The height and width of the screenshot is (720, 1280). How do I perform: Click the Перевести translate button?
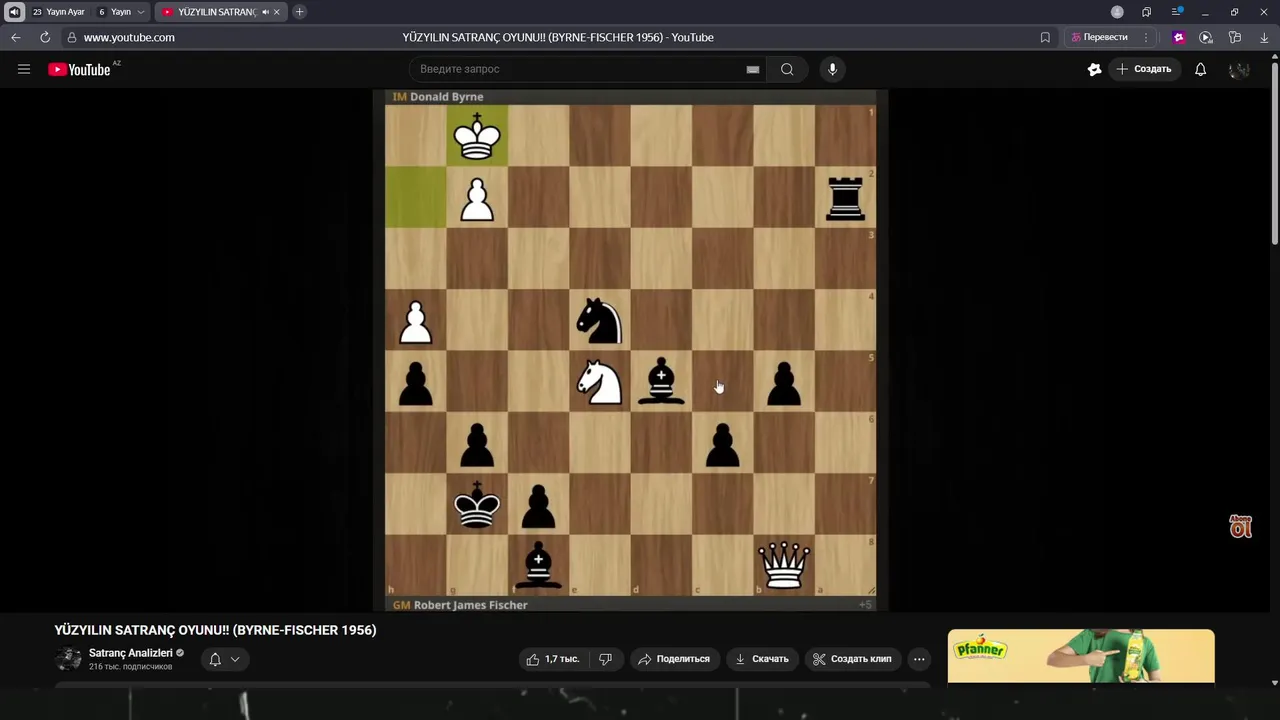[x=1099, y=37]
